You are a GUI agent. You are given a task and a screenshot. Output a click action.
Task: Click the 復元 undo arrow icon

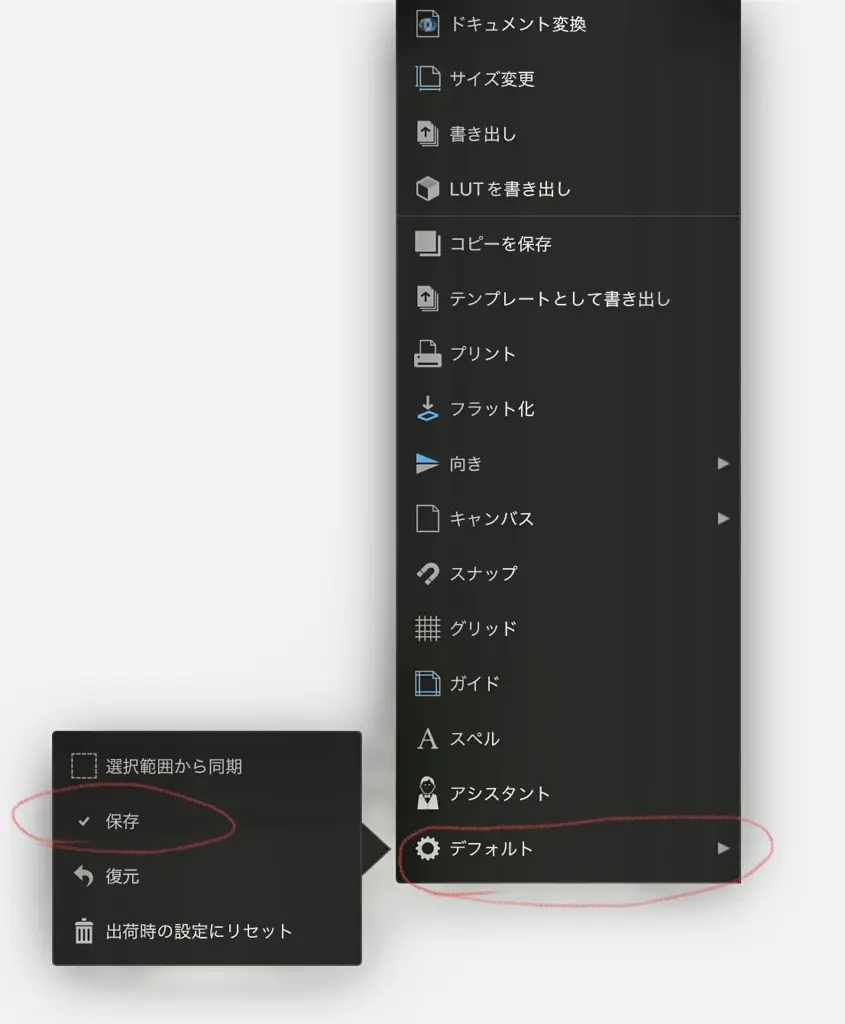coord(84,876)
